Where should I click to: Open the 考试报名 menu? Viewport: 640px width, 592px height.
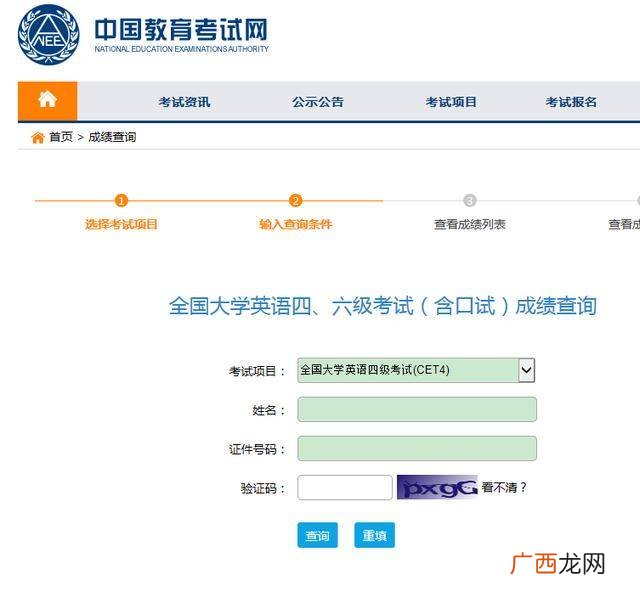click(x=571, y=102)
